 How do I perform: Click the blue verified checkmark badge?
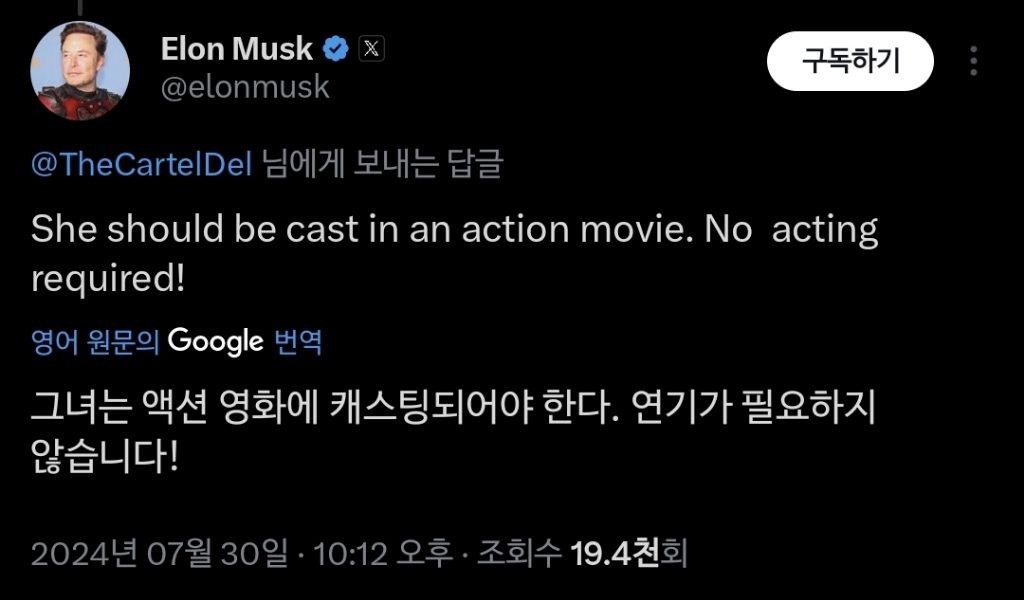(338, 48)
